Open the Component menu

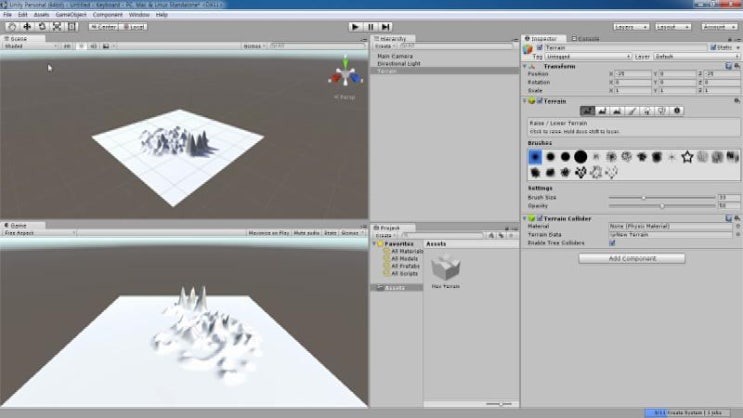(108, 15)
